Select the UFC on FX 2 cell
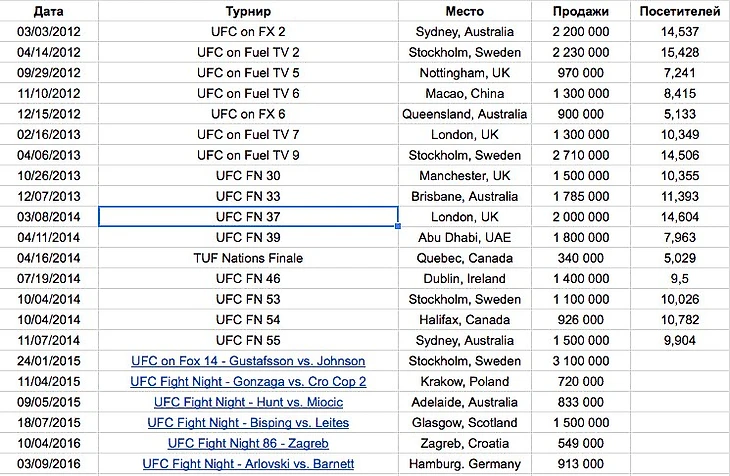This screenshot has height=476, width=730. 247,31
